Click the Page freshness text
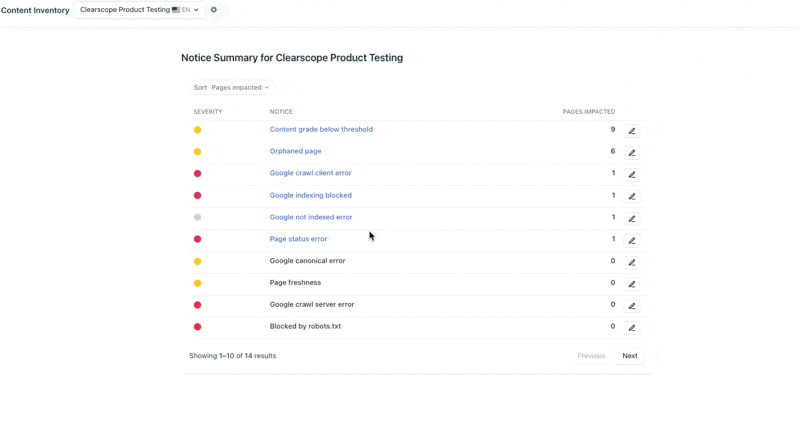This screenshot has width=800, height=430. 295,283
